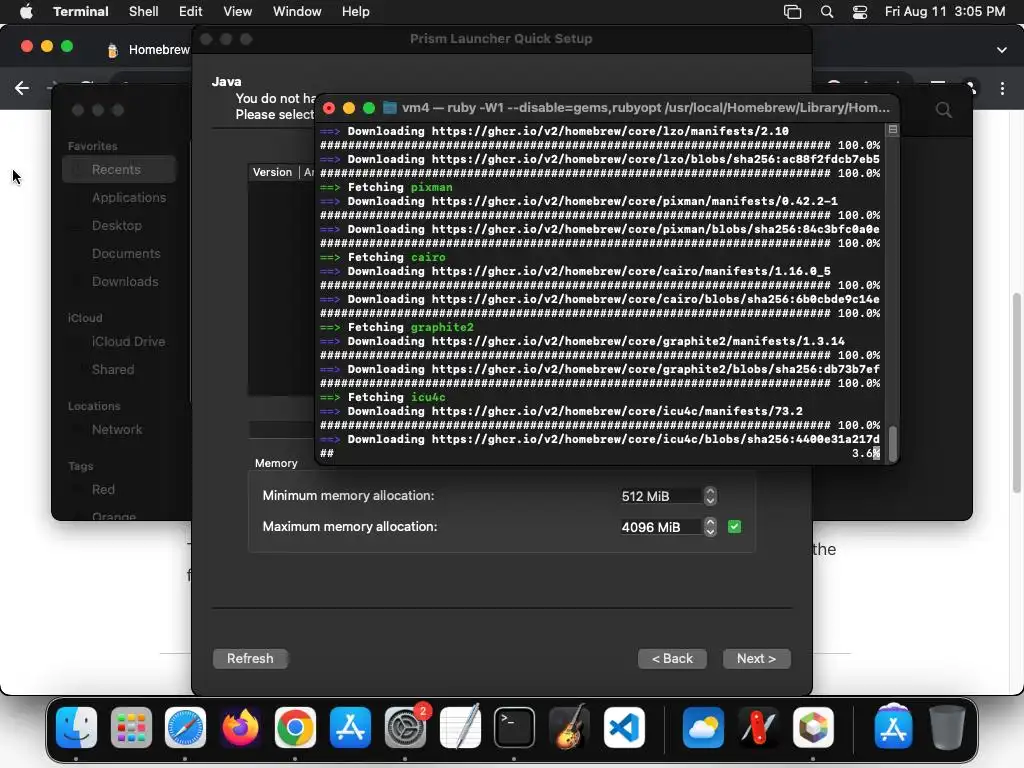Image resolution: width=1024 pixels, height=768 pixels.
Task: Open Terminal icon in the dock
Action: (x=515, y=727)
